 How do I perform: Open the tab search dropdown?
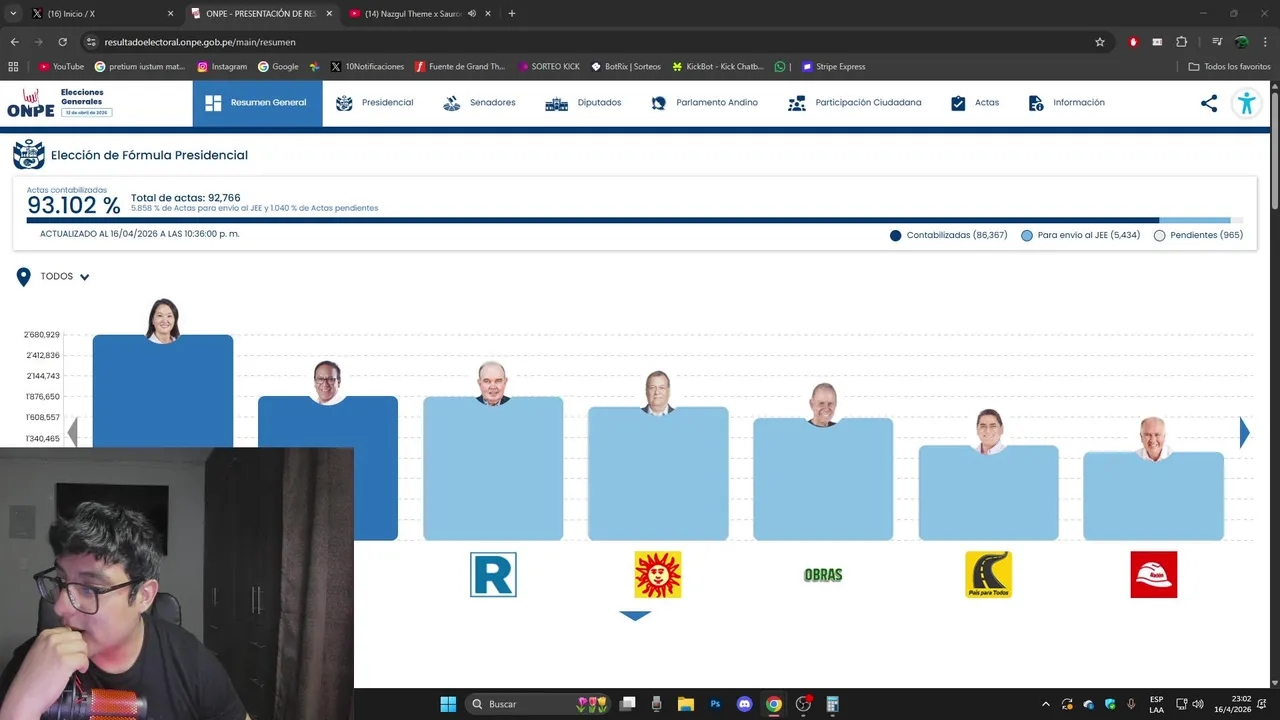pyautogui.click(x=13, y=14)
